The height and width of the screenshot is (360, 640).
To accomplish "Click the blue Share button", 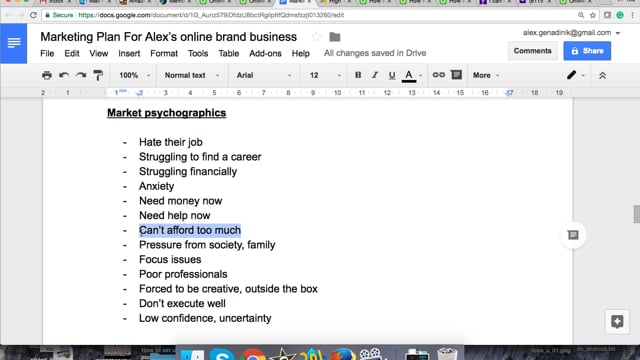I will point(587,51).
